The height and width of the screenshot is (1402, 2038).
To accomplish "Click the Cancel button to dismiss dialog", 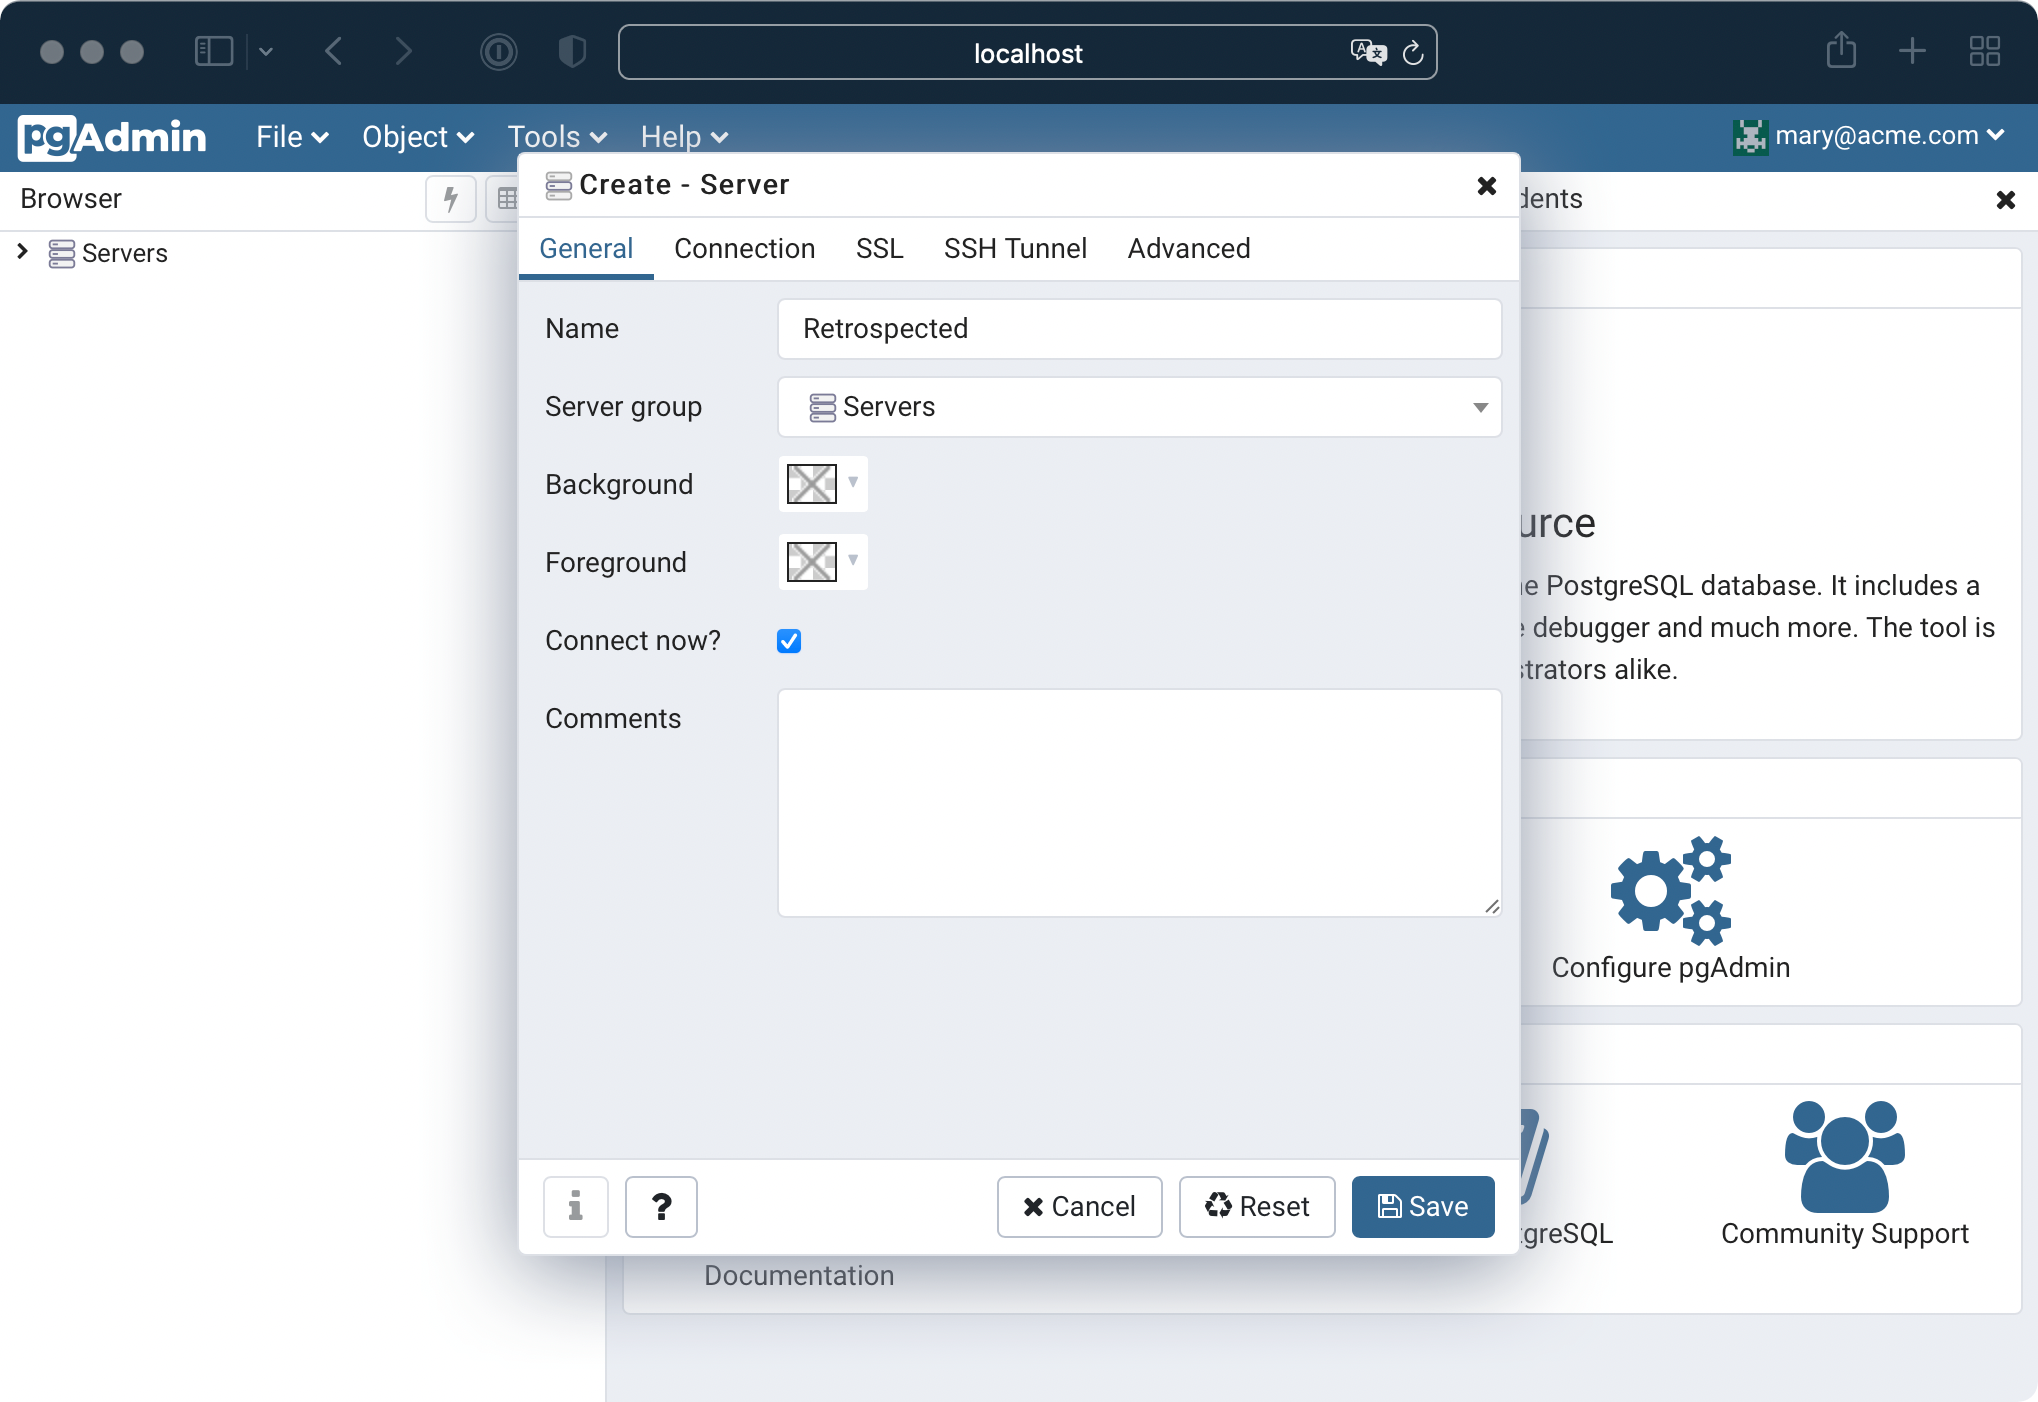I will 1079,1207.
